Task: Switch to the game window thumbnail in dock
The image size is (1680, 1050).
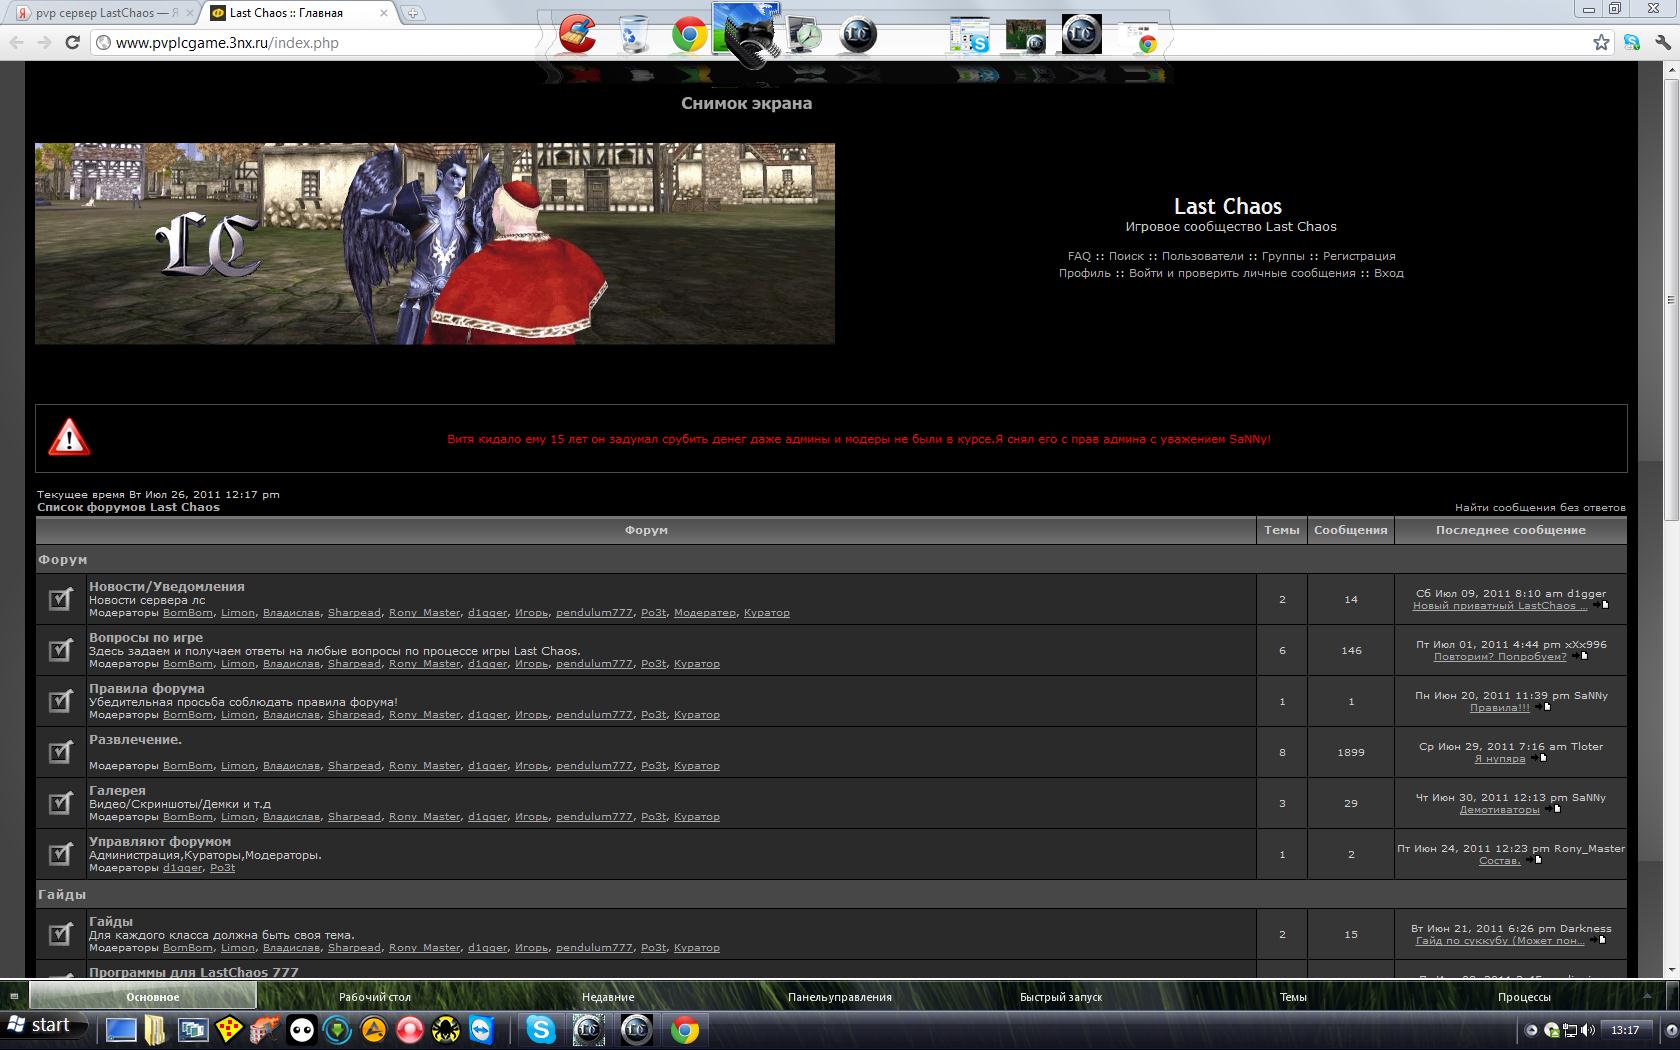Action: pos(1025,35)
